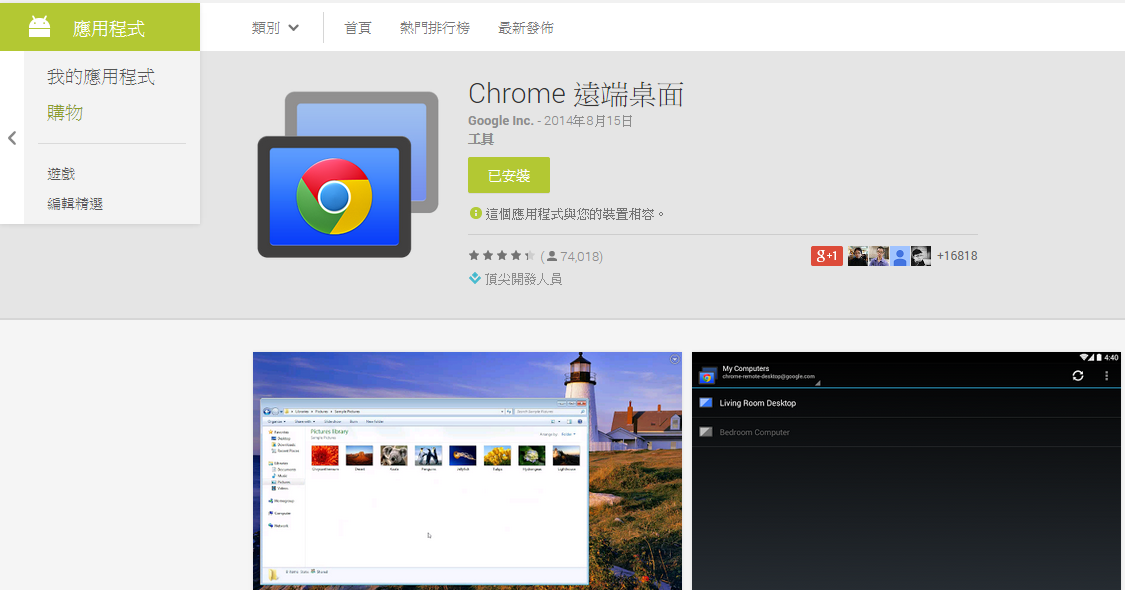Go to the 首頁 tab
1125x590 pixels.
point(357,28)
